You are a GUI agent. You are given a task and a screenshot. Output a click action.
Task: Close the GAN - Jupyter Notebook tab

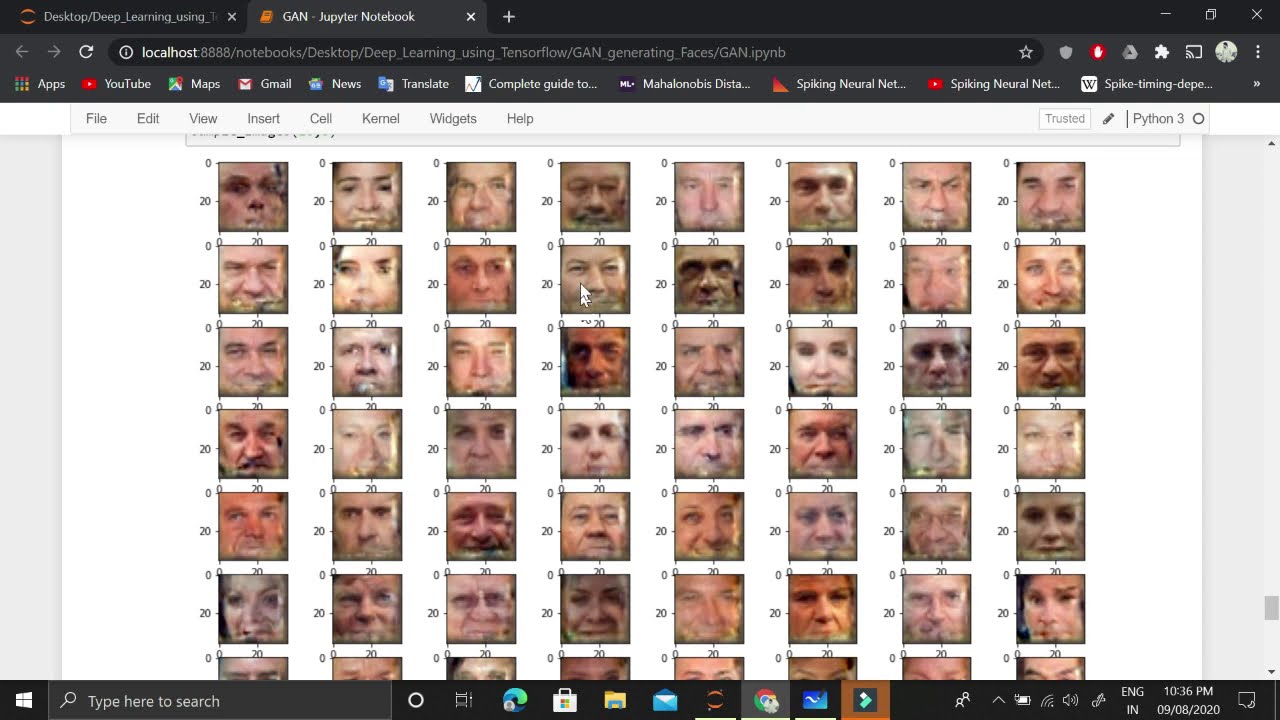coord(471,17)
